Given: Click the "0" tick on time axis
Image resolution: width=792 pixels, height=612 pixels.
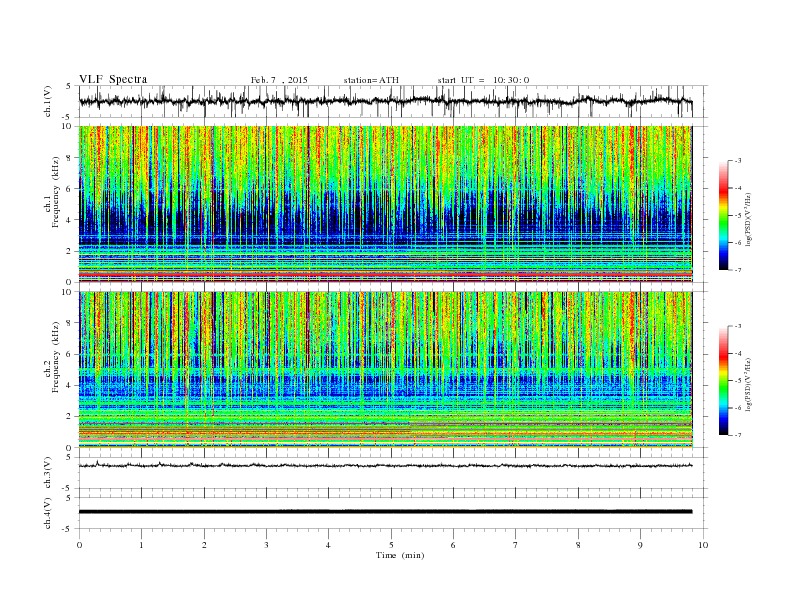Looking at the screenshot, I should pos(79,545).
